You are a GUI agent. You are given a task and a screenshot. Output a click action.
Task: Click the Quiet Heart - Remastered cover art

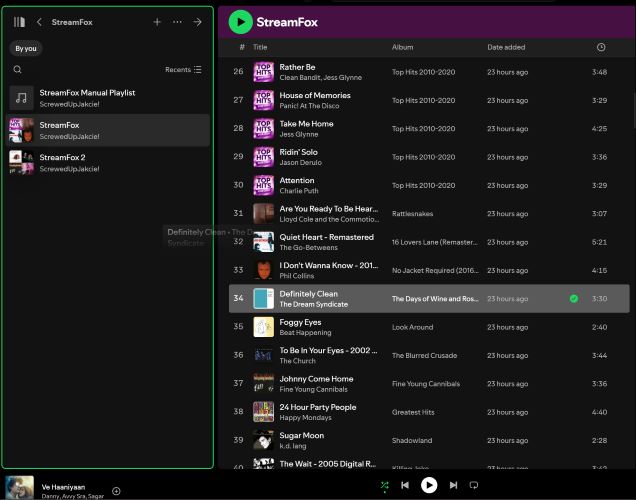pos(264,242)
